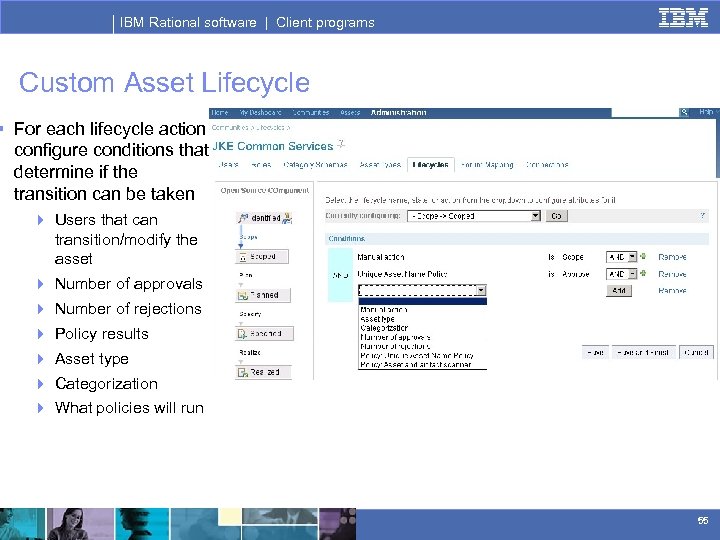Open the AND dropdown on the Manual action row
Screen dimensions: 720x540
(621, 257)
